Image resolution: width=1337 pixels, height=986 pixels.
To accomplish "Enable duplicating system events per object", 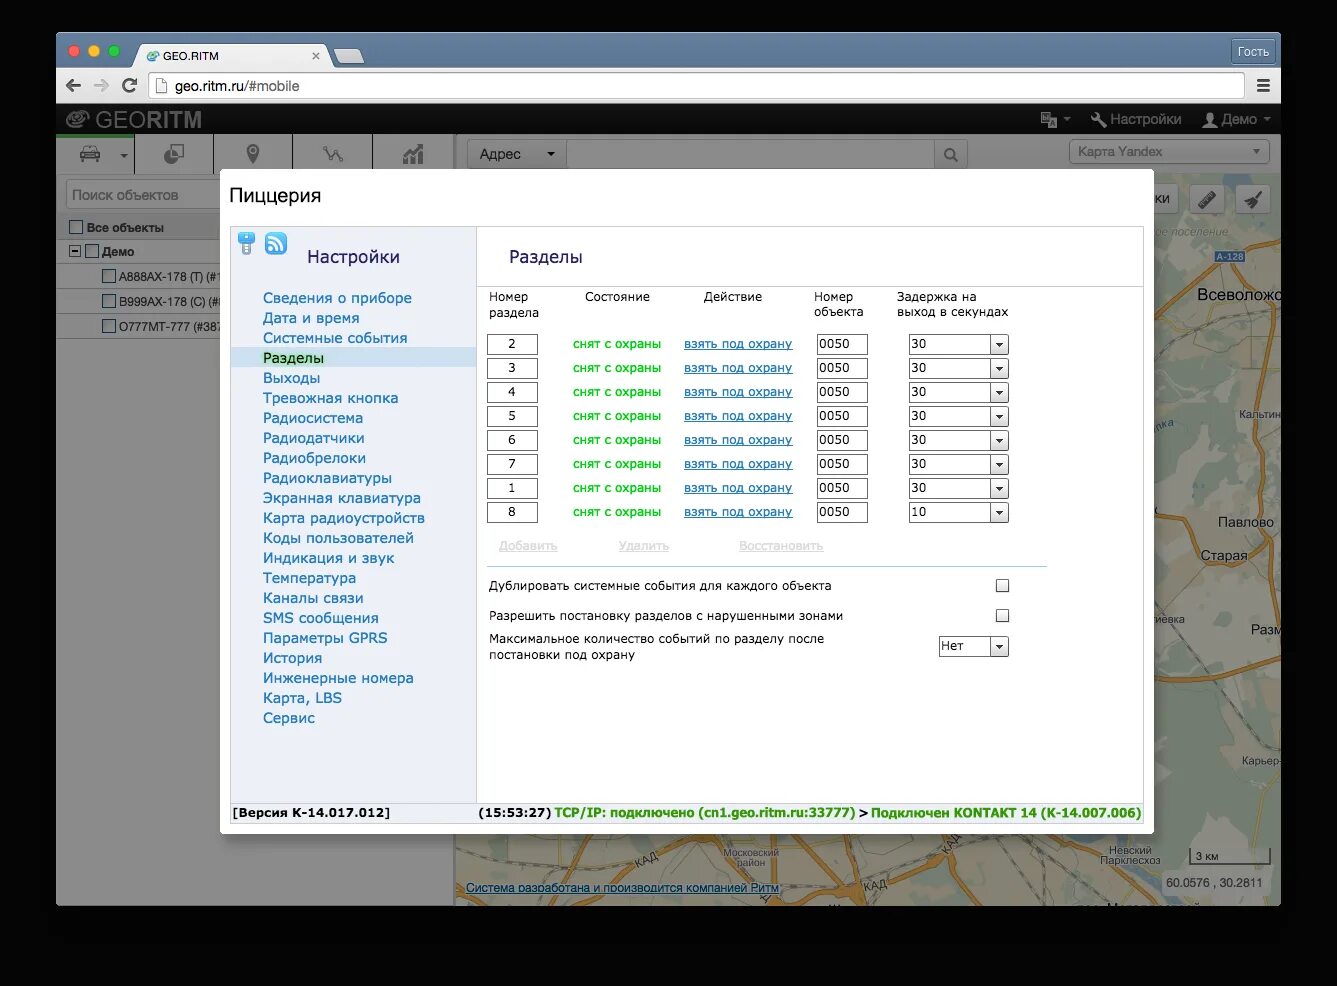I will click(1002, 586).
